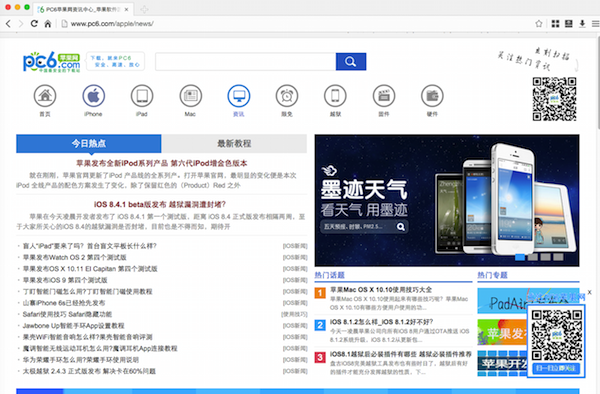This screenshot has width=600, height=394.
Task: Close the PC6 browser tab
Action: click(x=126, y=9)
